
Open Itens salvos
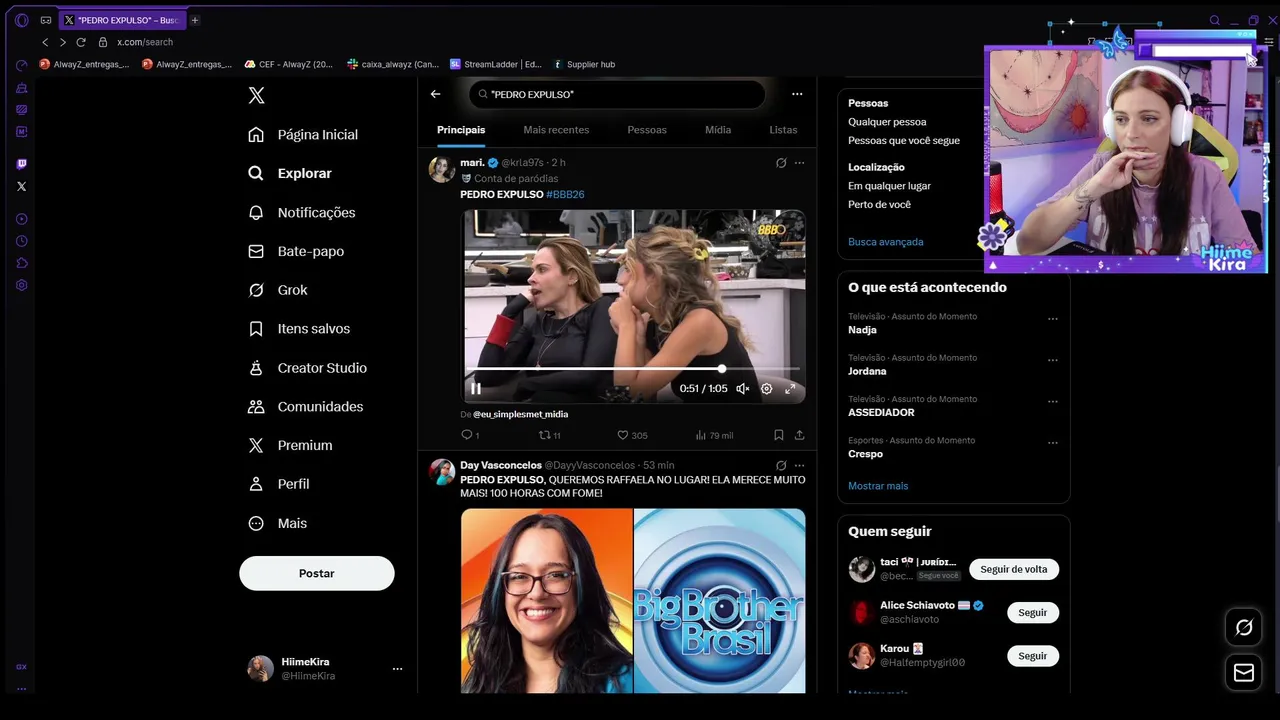(x=299, y=329)
